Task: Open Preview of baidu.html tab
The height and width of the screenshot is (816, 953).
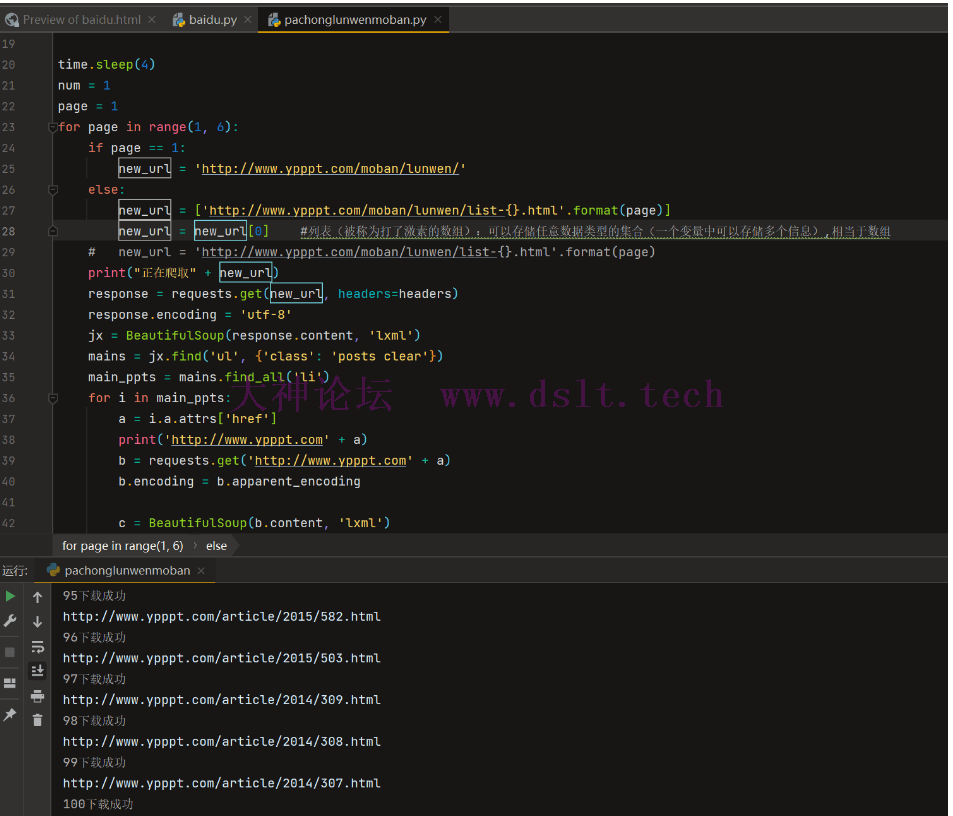Action: pyautogui.click(x=82, y=20)
